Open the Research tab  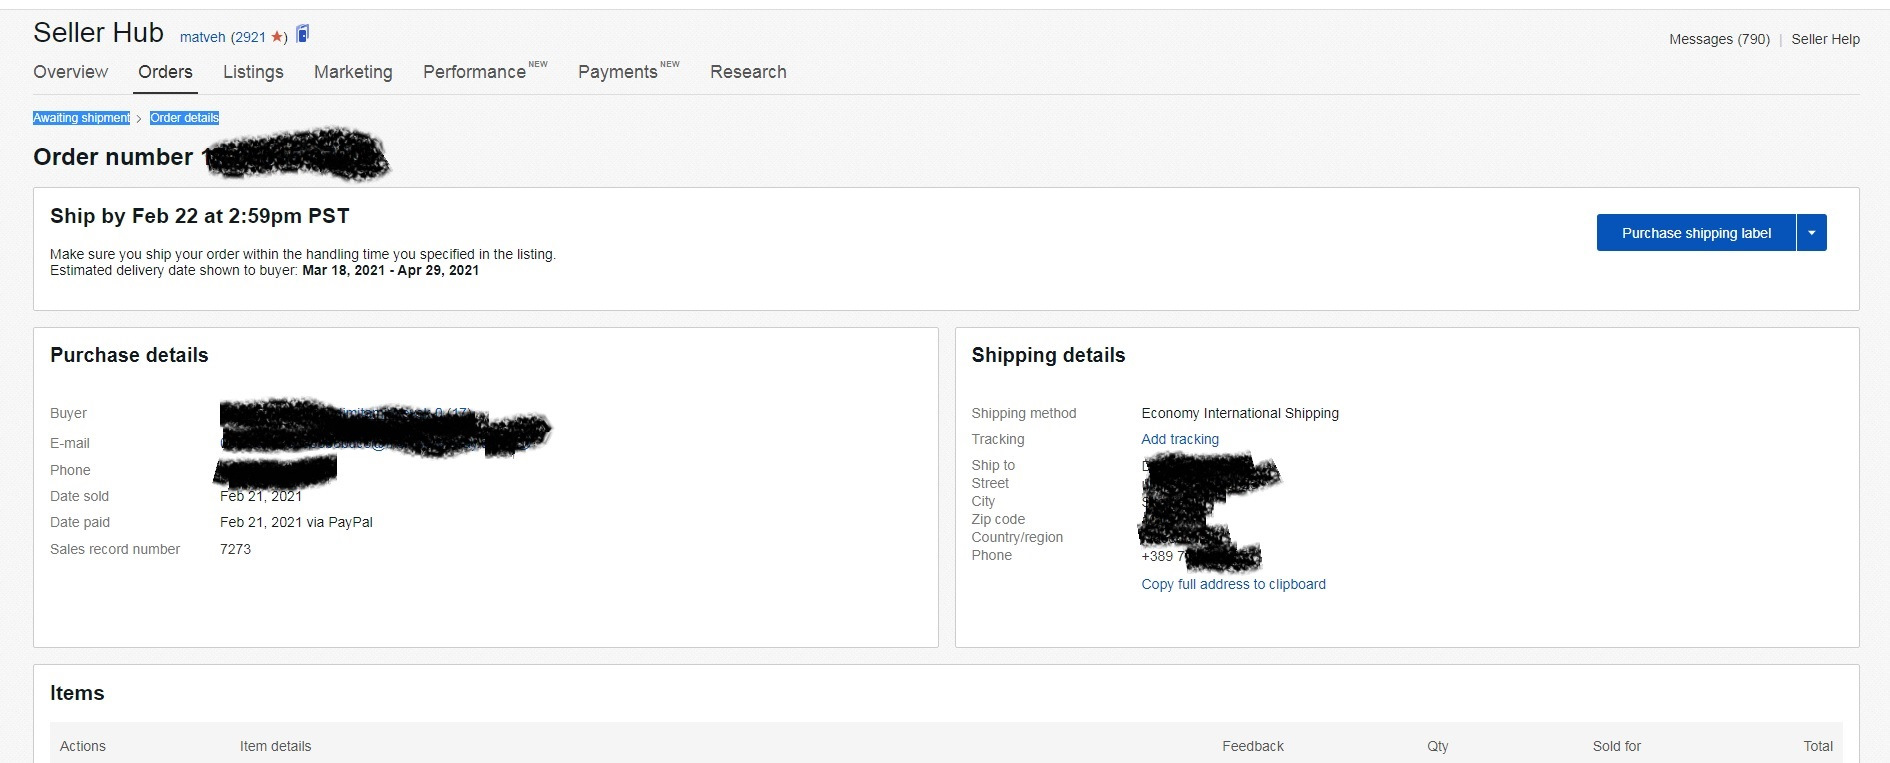(x=748, y=72)
